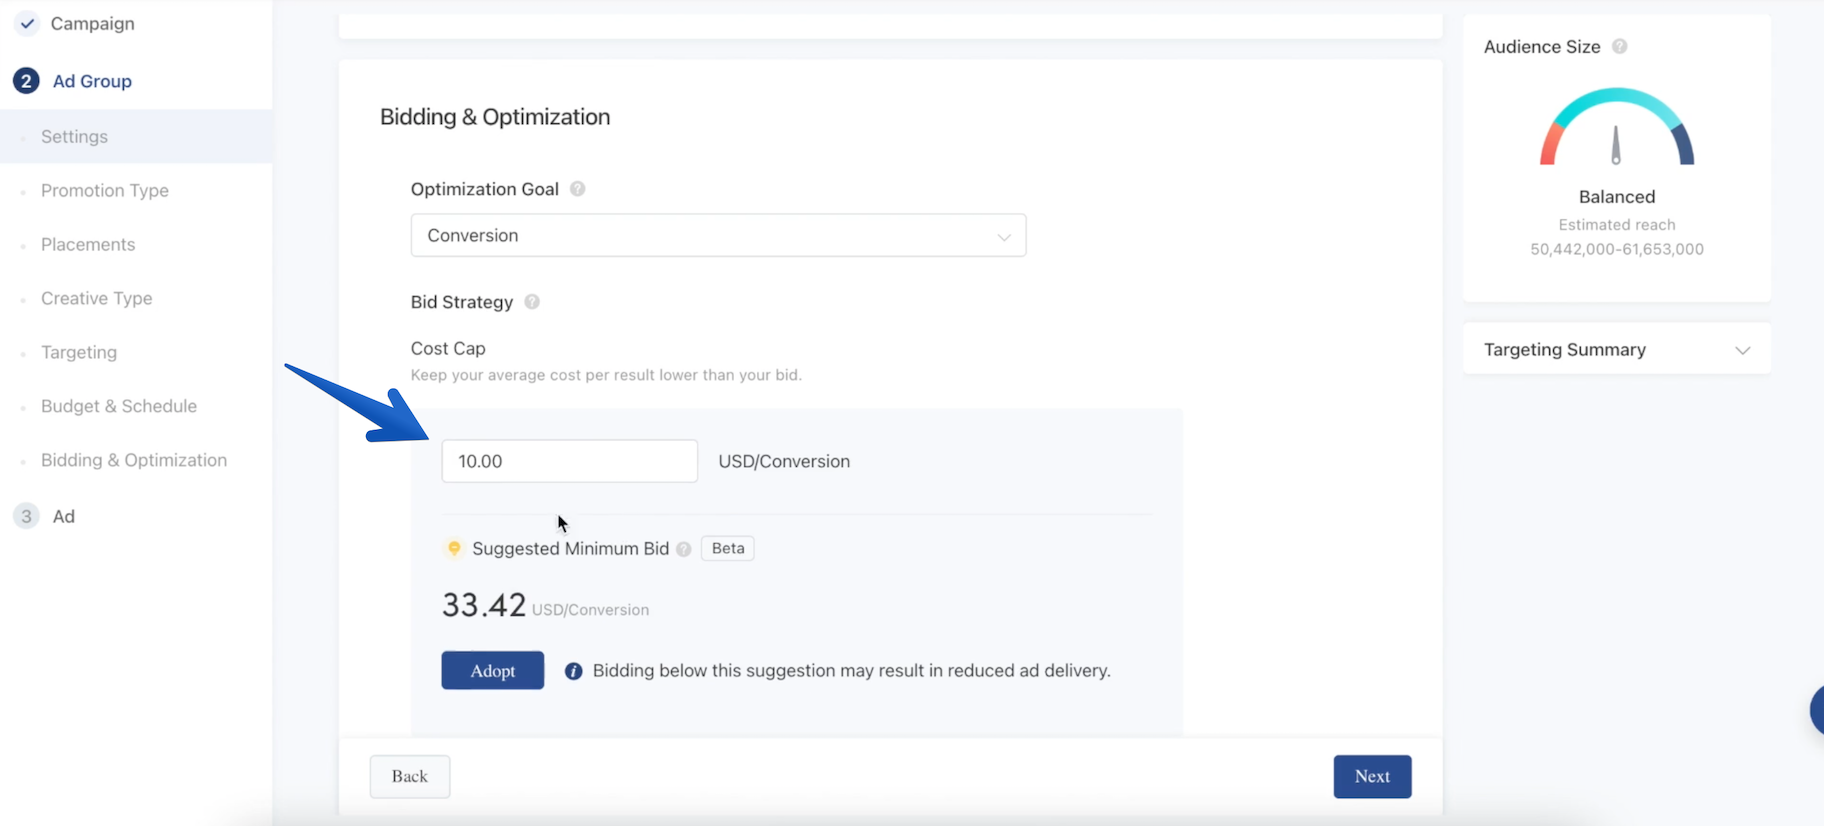Click the lightbulb icon beside Suggested Minimum Bid
Image resolution: width=1824 pixels, height=826 pixels.
tap(454, 548)
